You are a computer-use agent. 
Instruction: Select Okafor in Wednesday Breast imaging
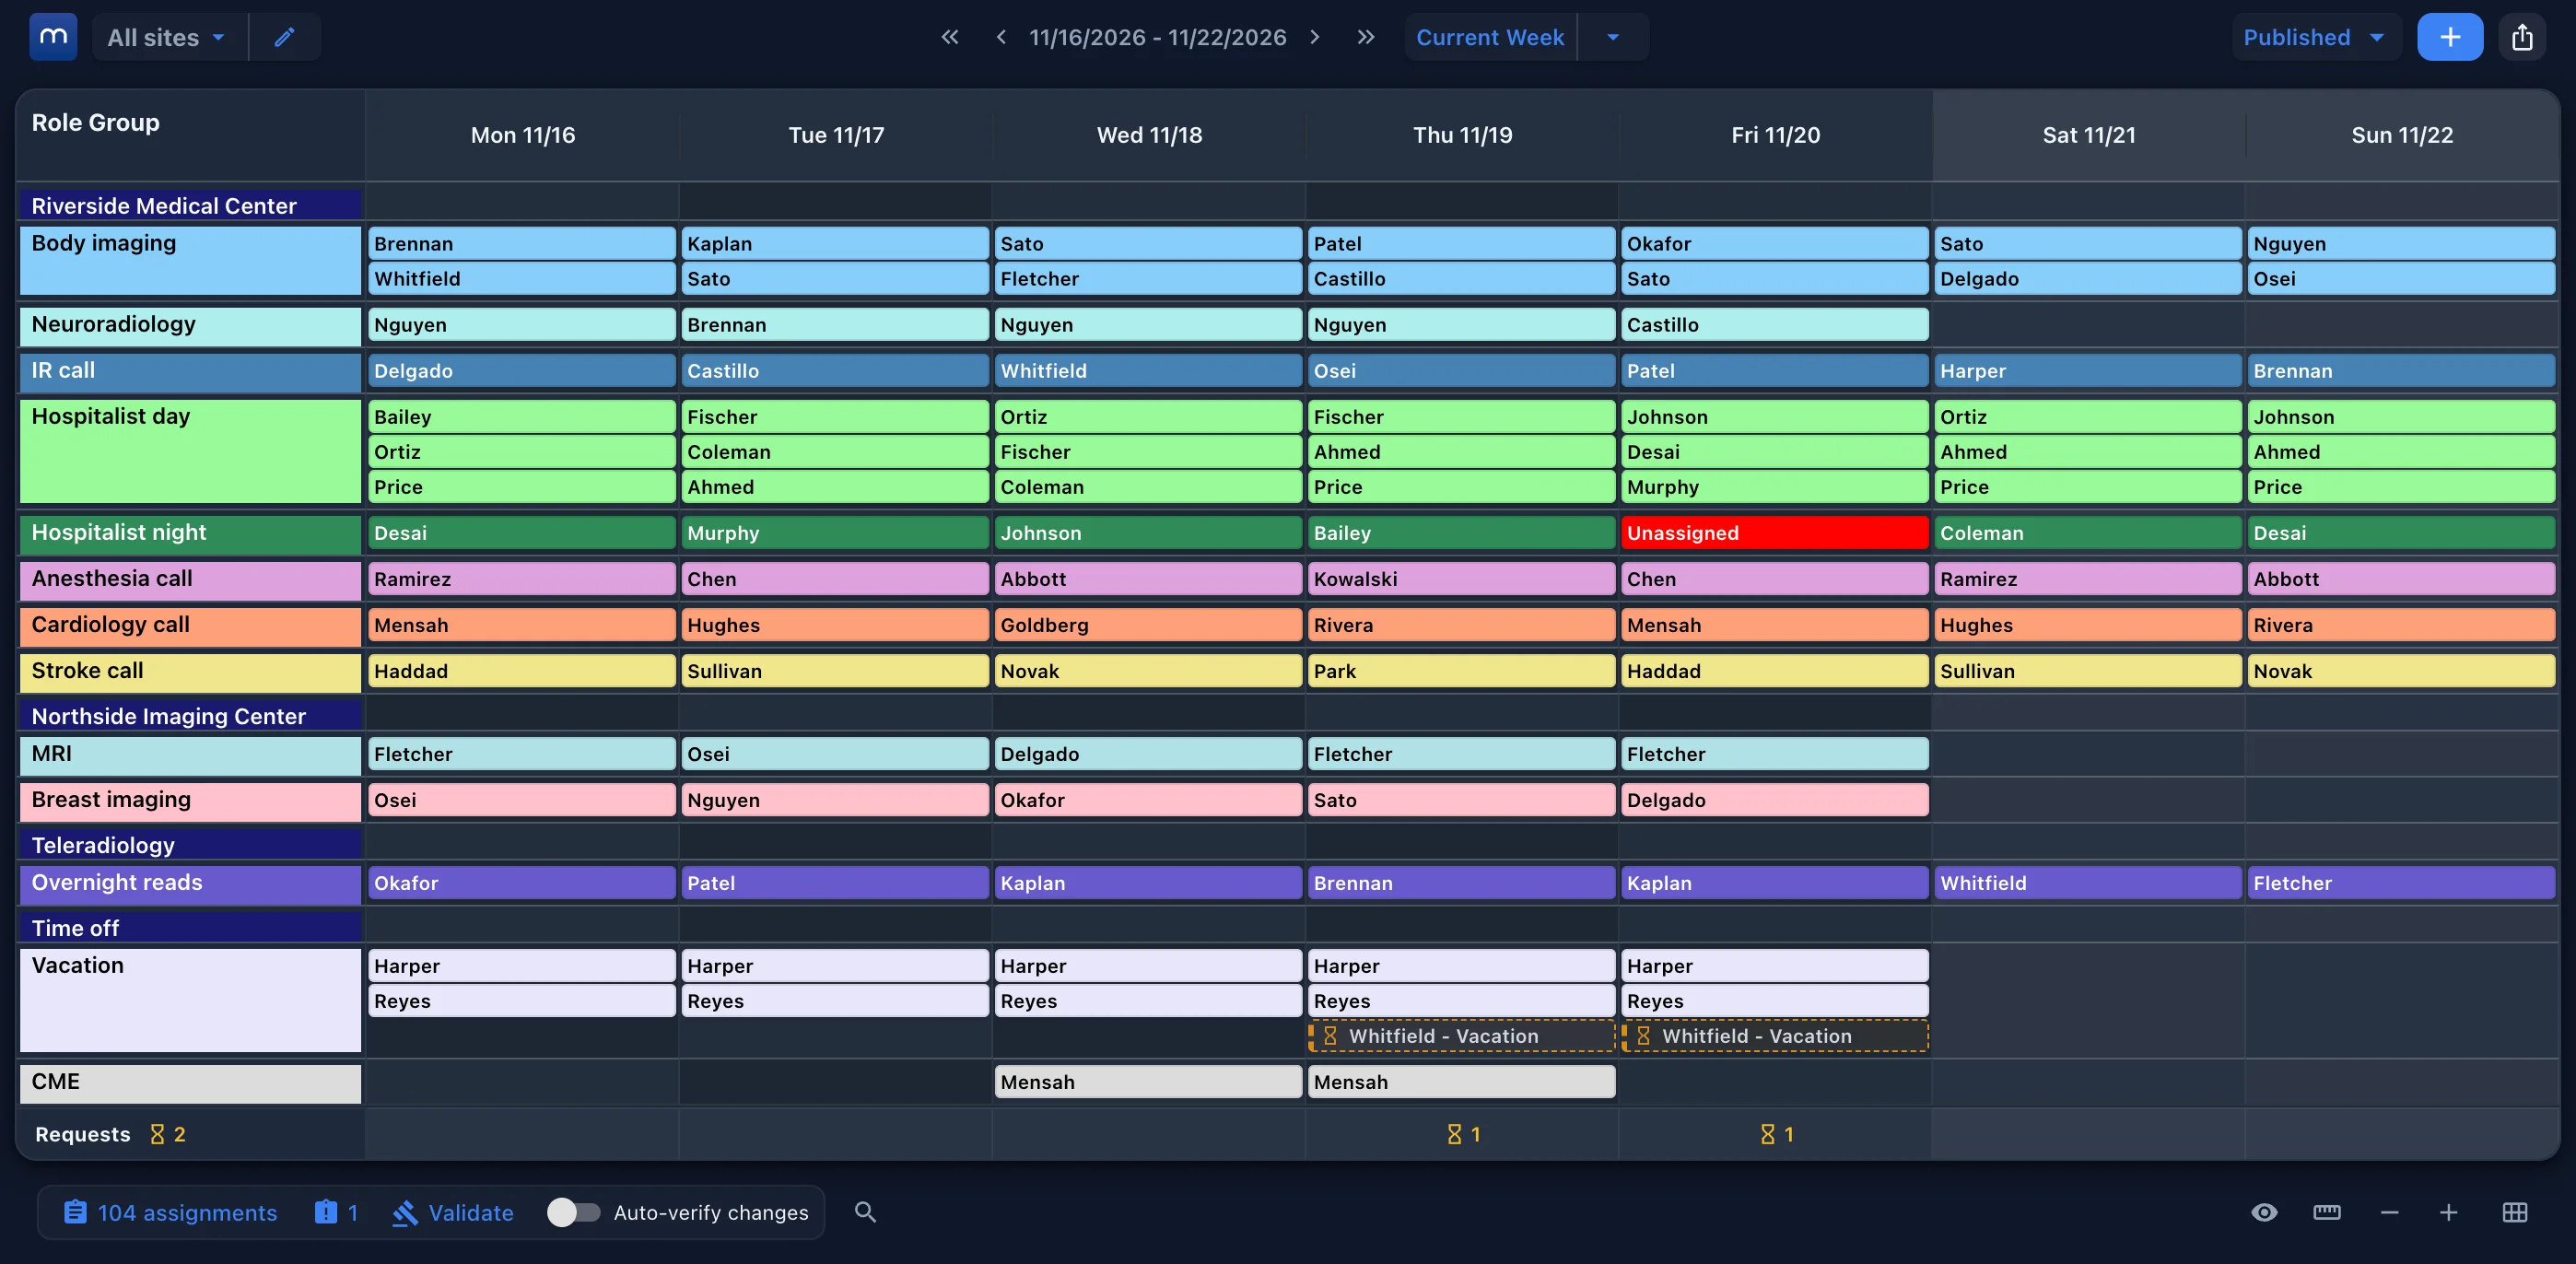click(x=1148, y=800)
